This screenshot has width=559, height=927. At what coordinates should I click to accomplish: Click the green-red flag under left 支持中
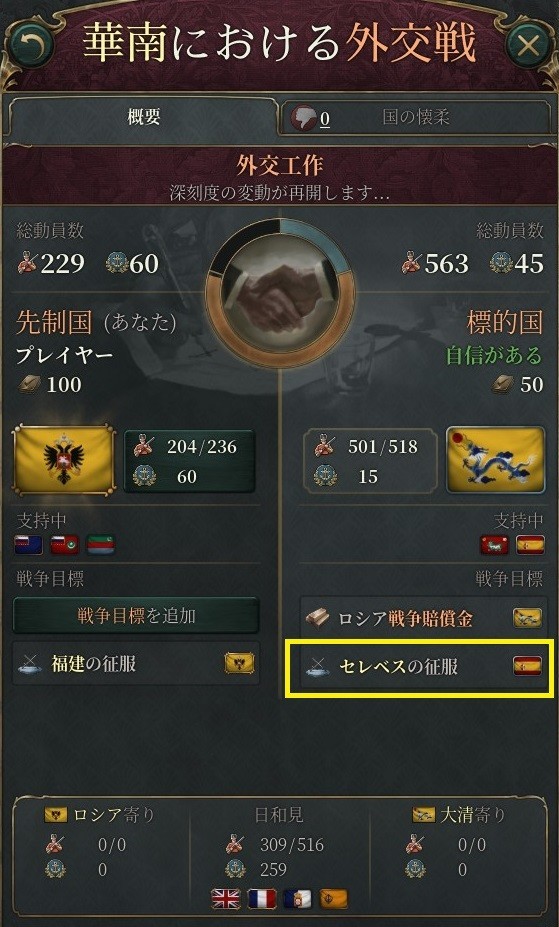pos(101,544)
